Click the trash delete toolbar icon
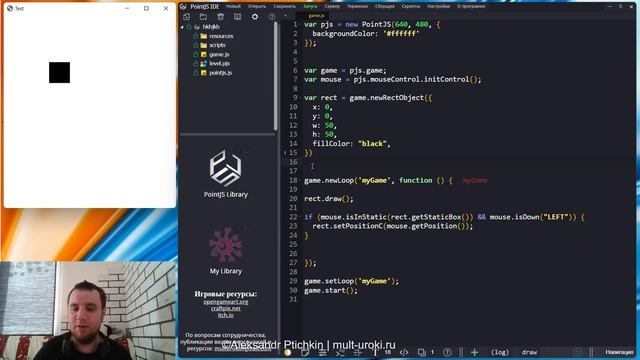The height and width of the screenshot is (360, 640). pyautogui.click(x=220, y=17)
